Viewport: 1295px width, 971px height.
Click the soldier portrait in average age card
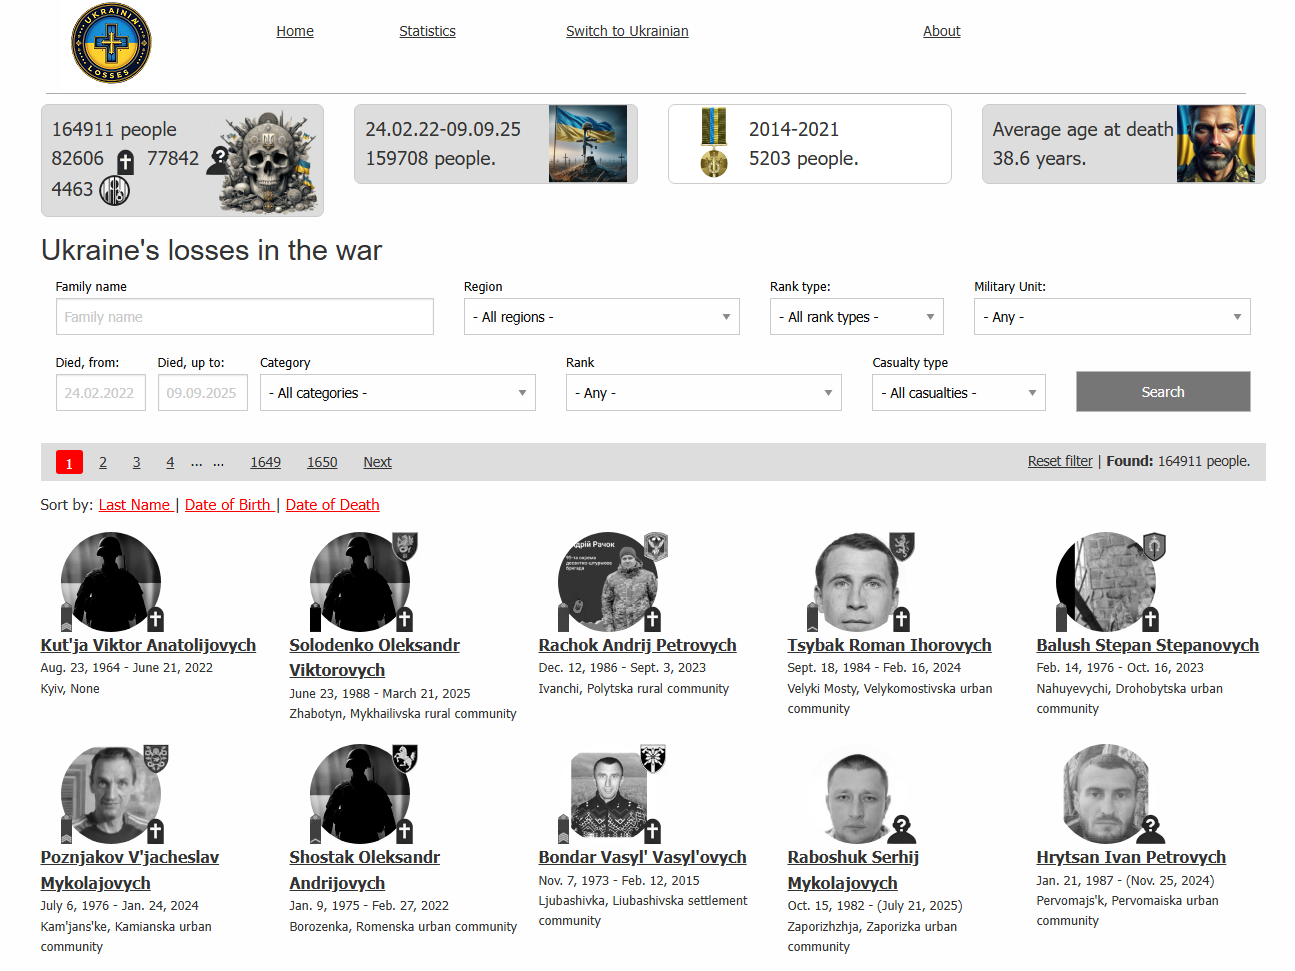(1216, 144)
